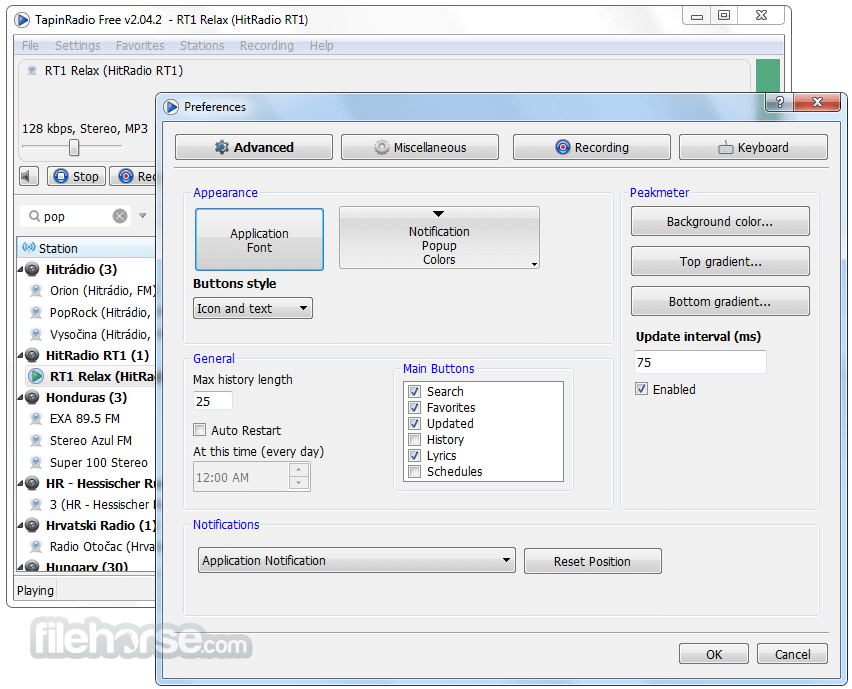Switch to the Keyboard preferences tab
852x689 pixels.
coord(753,147)
